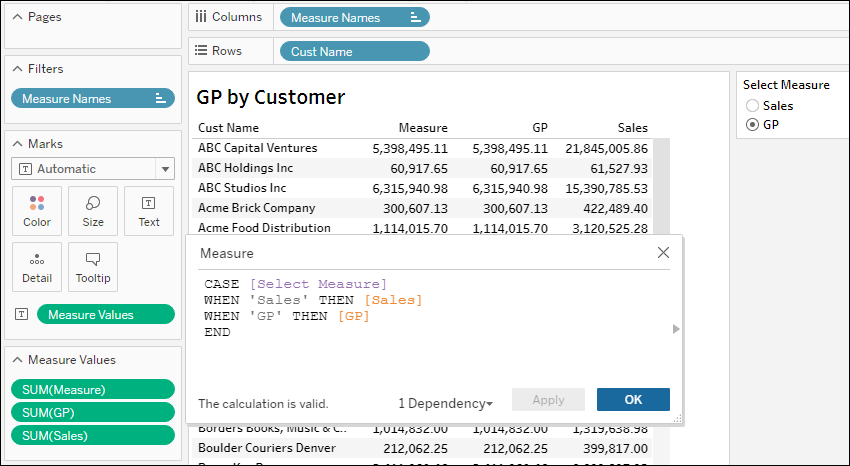Click the Cust Name pill in Rows
The width and height of the screenshot is (850, 466).
tap(355, 51)
